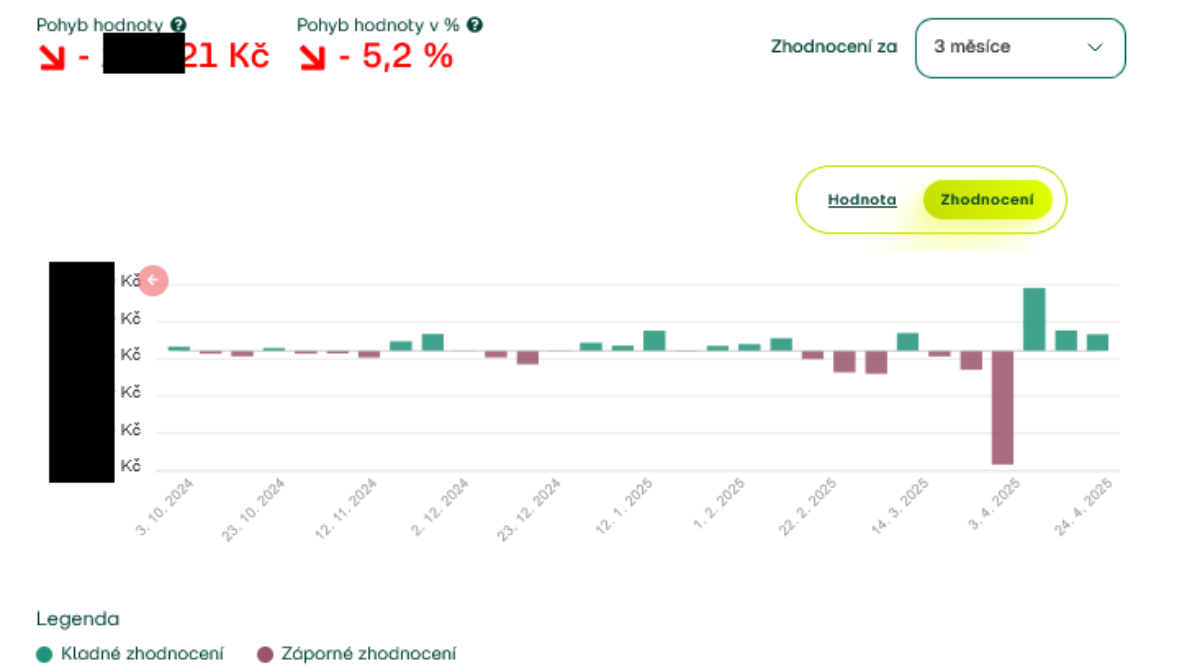Click the 22. 2. 2025 axis date
The image size is (1200, 671).
pos(809,509)
